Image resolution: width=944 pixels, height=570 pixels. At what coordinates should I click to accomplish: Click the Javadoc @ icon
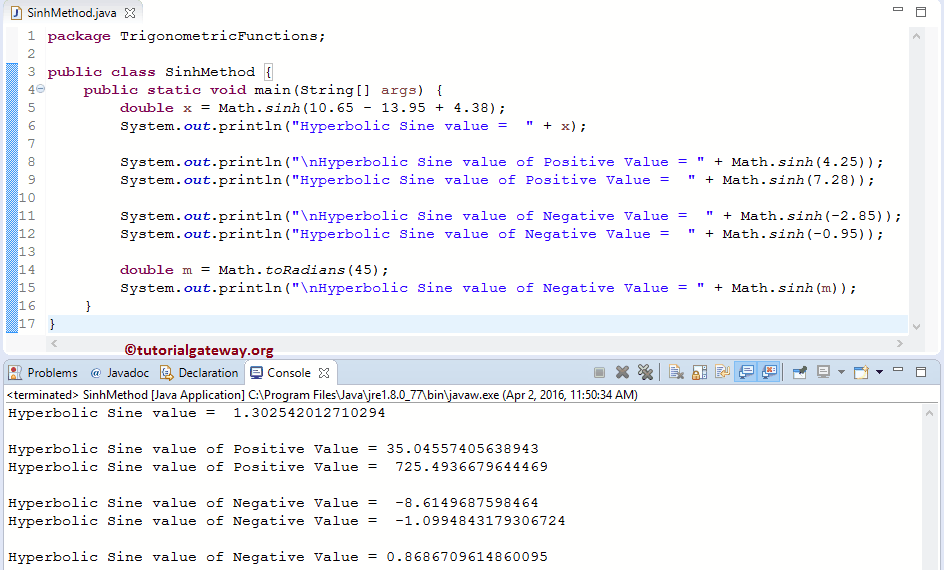click(x=96, y=373)
